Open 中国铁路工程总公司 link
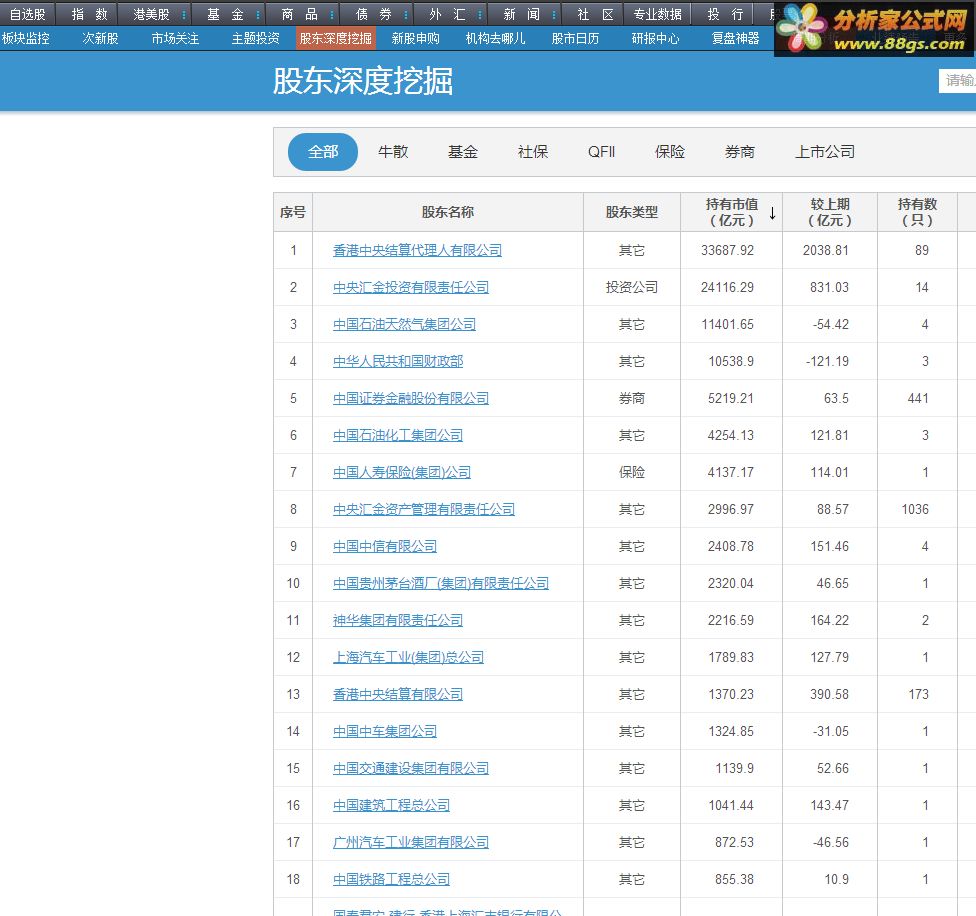 (391, 880)
